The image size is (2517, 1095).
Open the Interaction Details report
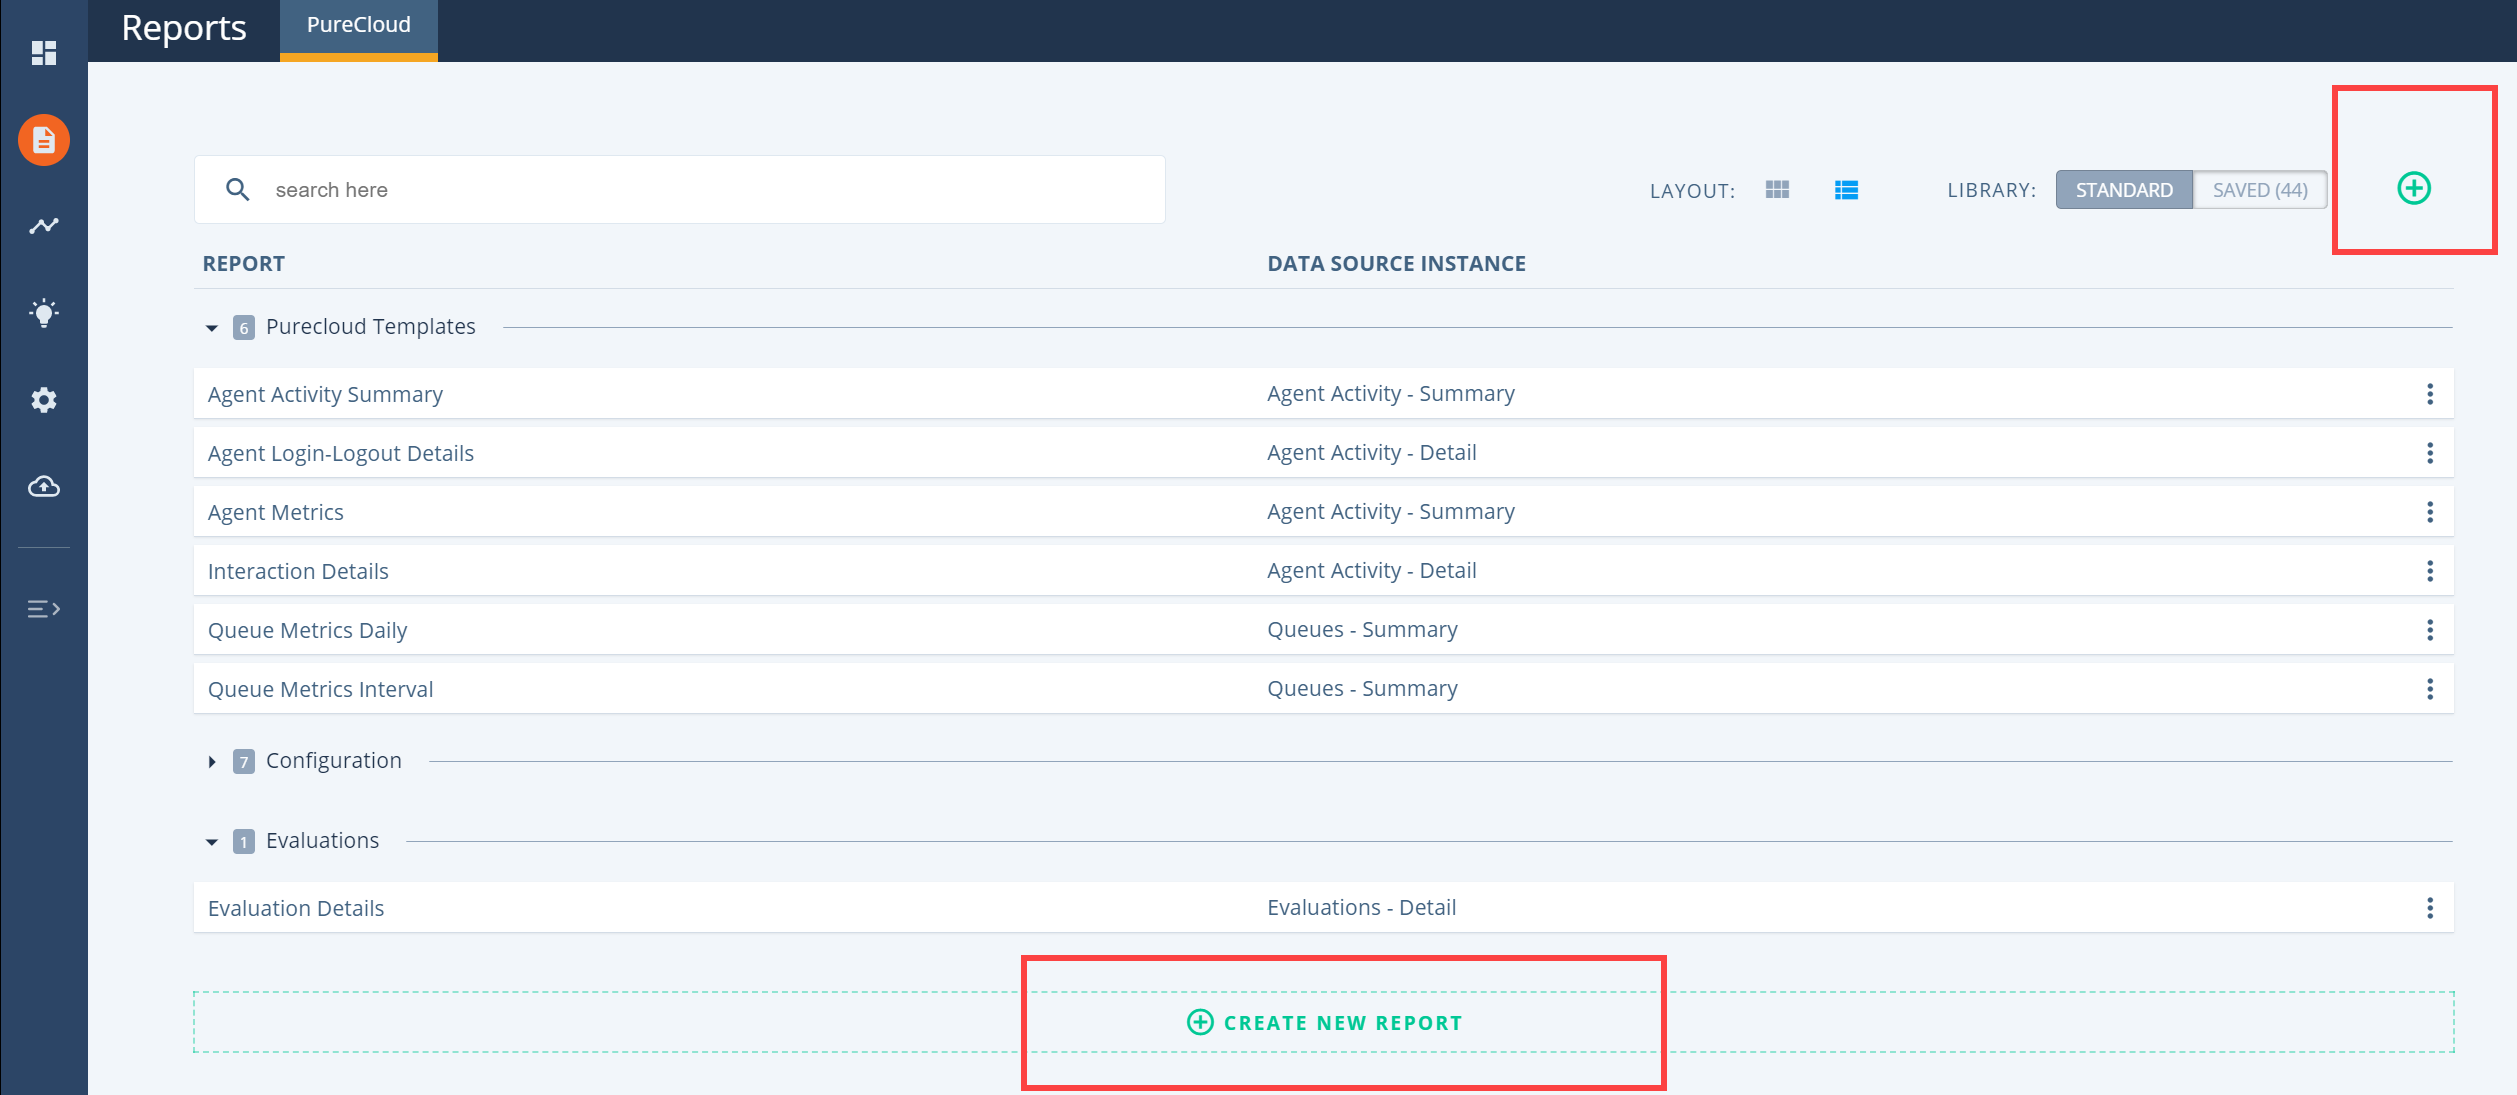pos(298,571)
